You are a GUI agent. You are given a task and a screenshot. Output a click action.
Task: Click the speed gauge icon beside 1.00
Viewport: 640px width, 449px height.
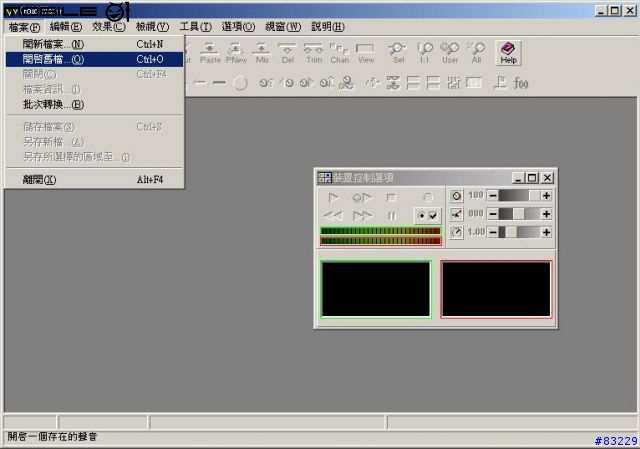pyautogui.click(x=456, y=232)
